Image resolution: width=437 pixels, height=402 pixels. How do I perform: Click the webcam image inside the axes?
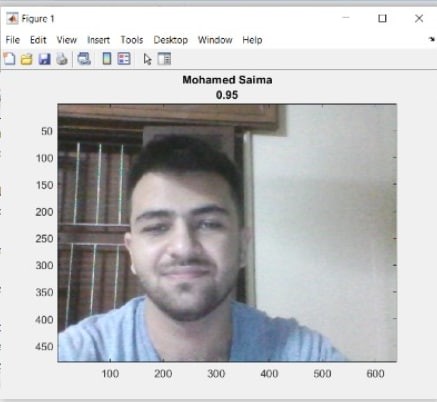click(x=227, y=233)
